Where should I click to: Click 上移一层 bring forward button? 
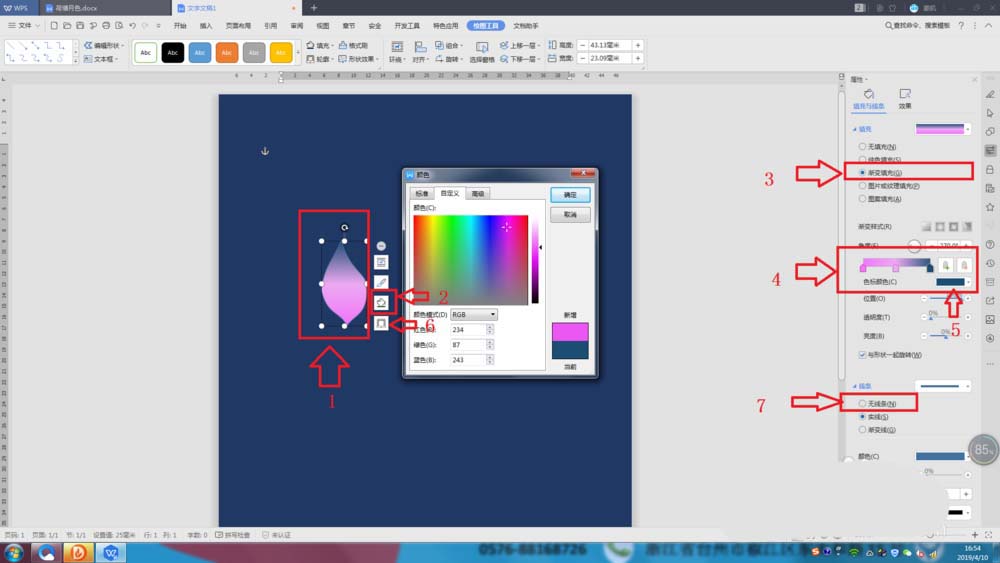pos(518,45)
